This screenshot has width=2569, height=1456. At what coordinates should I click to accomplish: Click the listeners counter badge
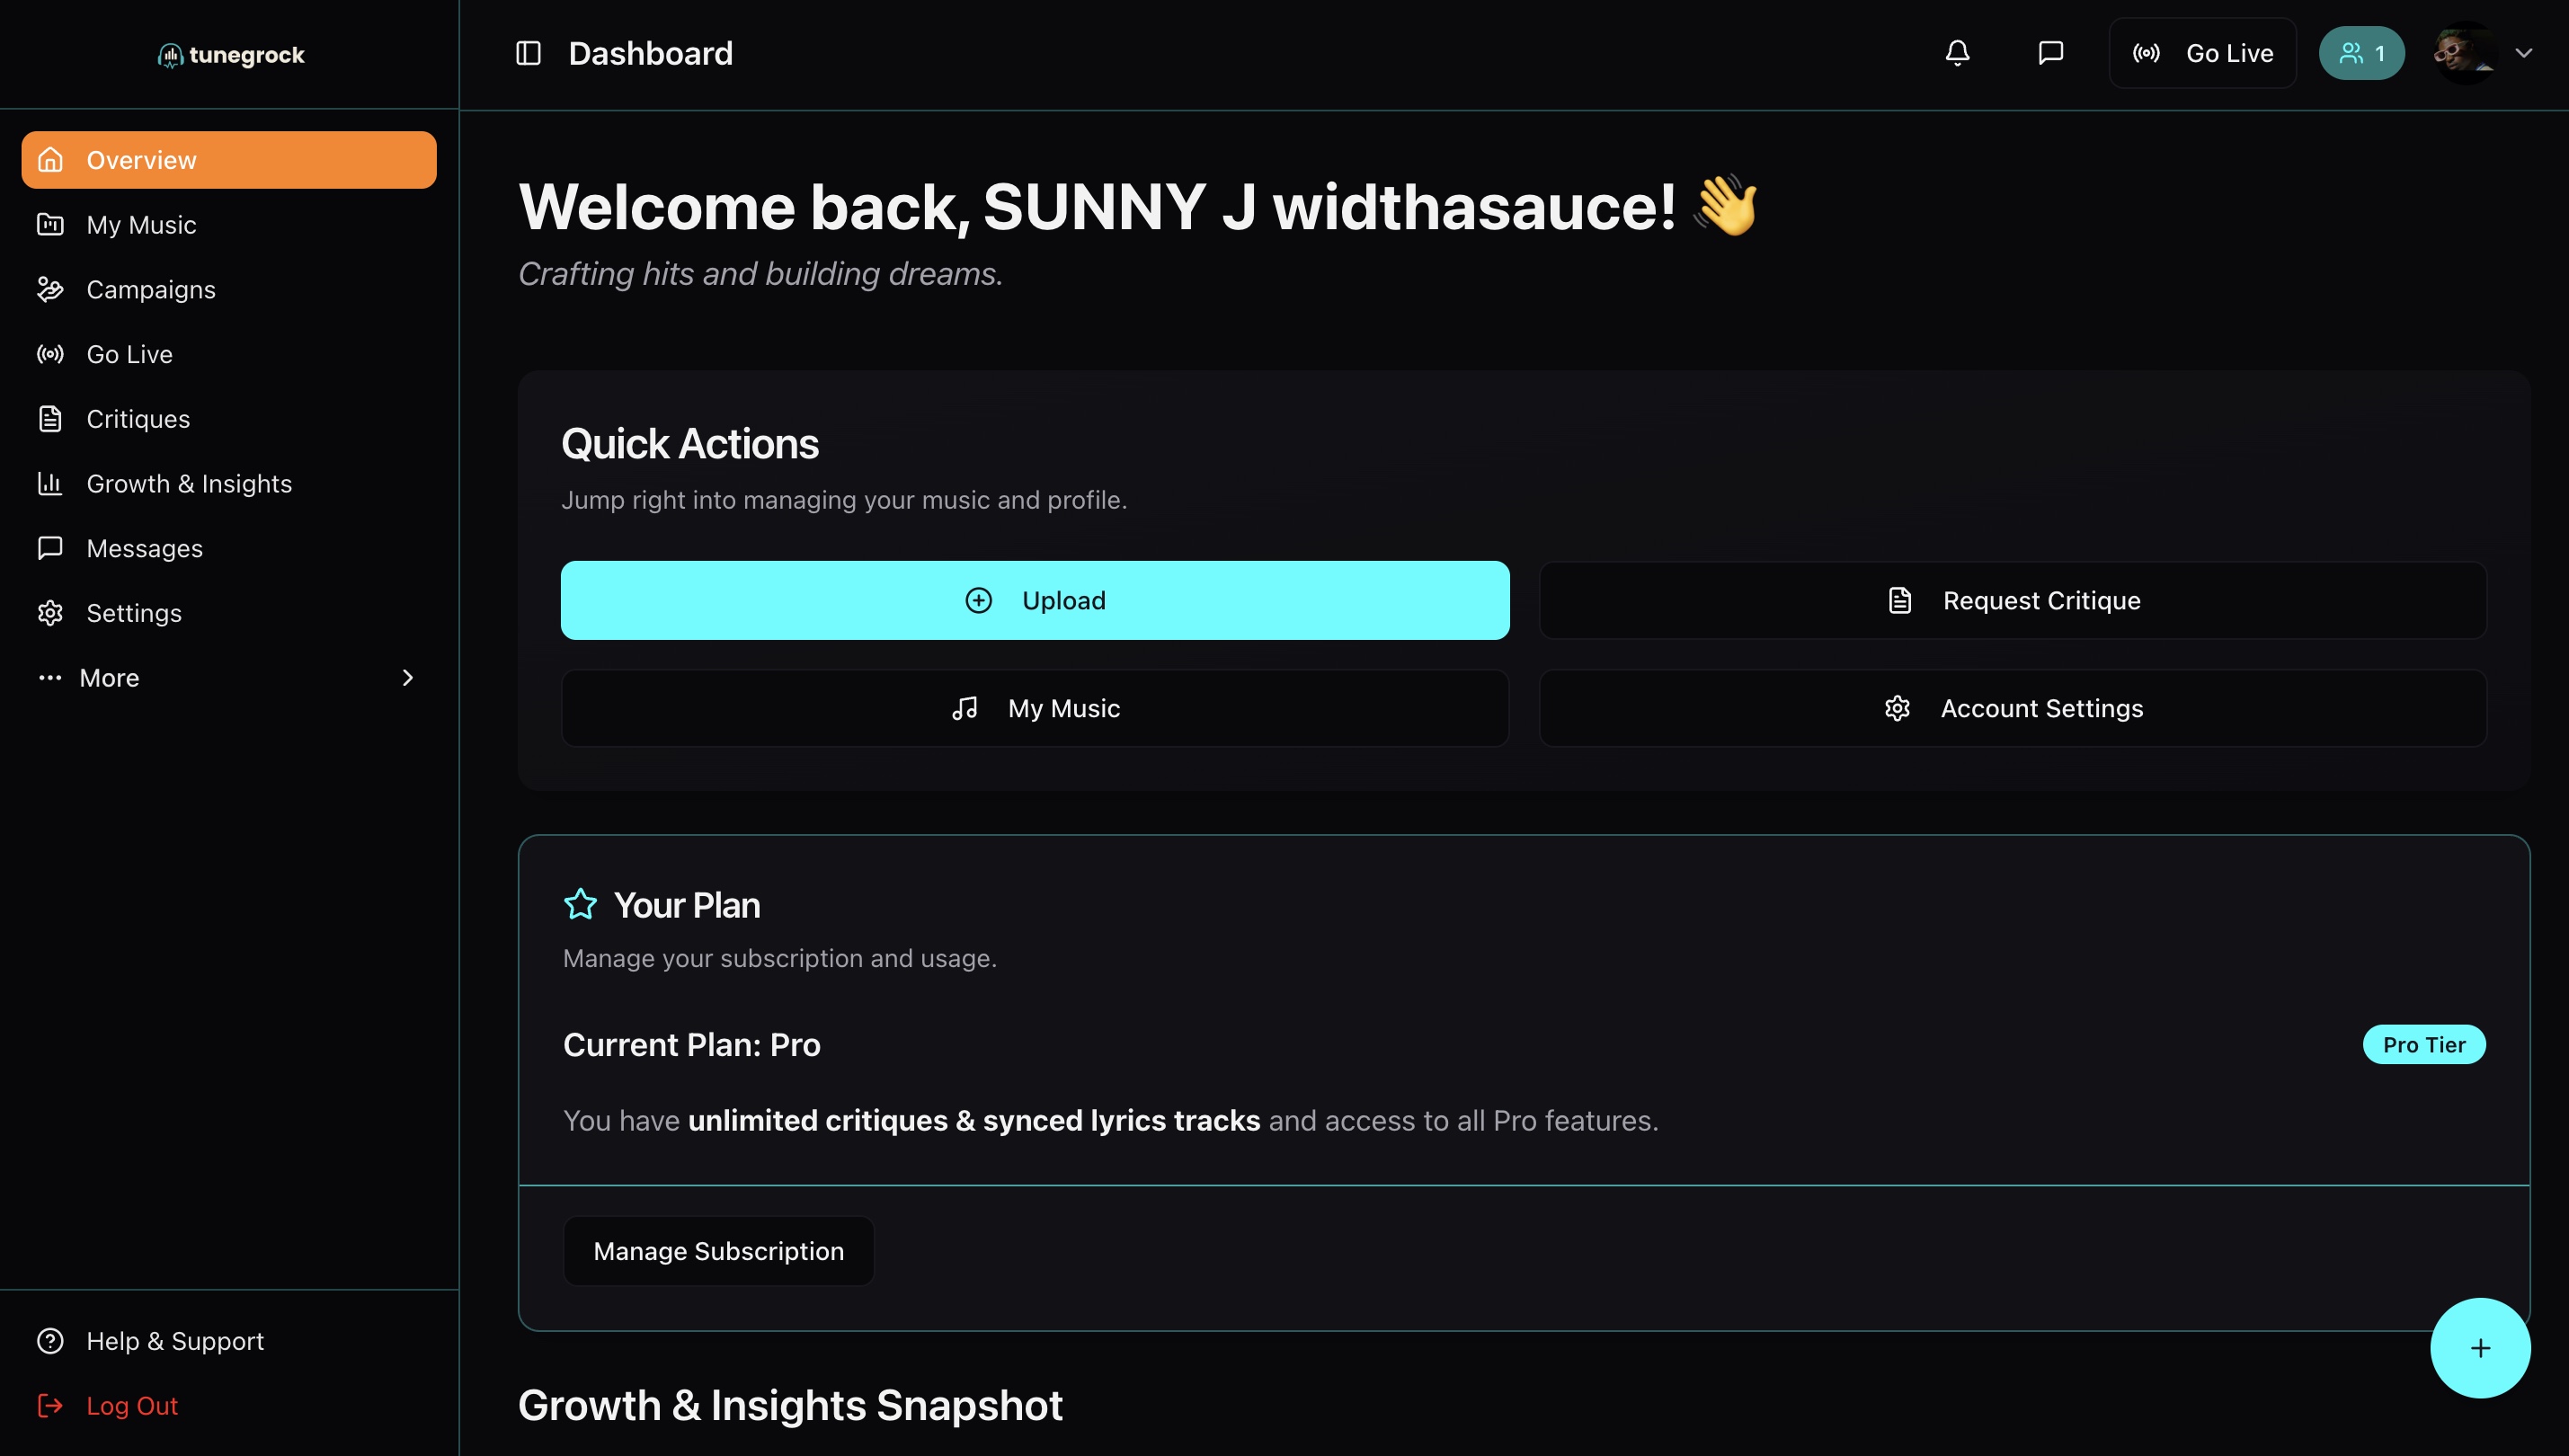tap(2361, 52)
